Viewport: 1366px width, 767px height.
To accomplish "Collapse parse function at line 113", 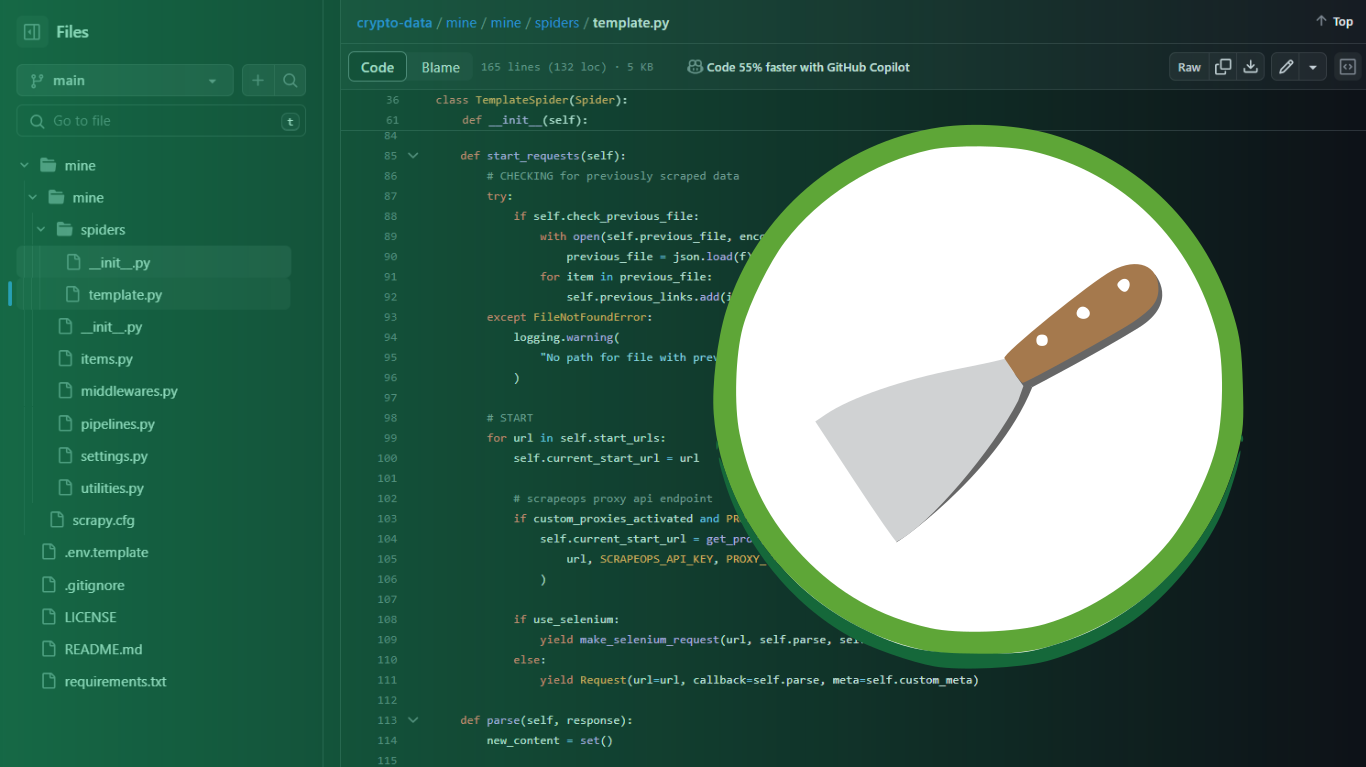I will coord(412,720).
